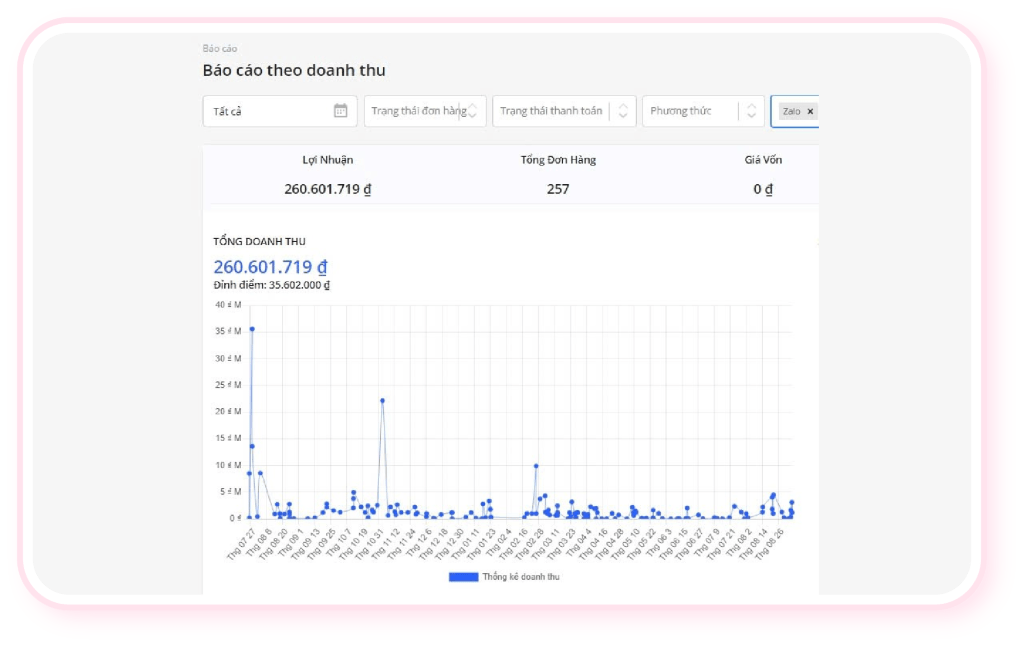The image size is (1024, 648).
Task: Click the arrows icon on Trạng thái thanh toán
Action: (623, 111)
